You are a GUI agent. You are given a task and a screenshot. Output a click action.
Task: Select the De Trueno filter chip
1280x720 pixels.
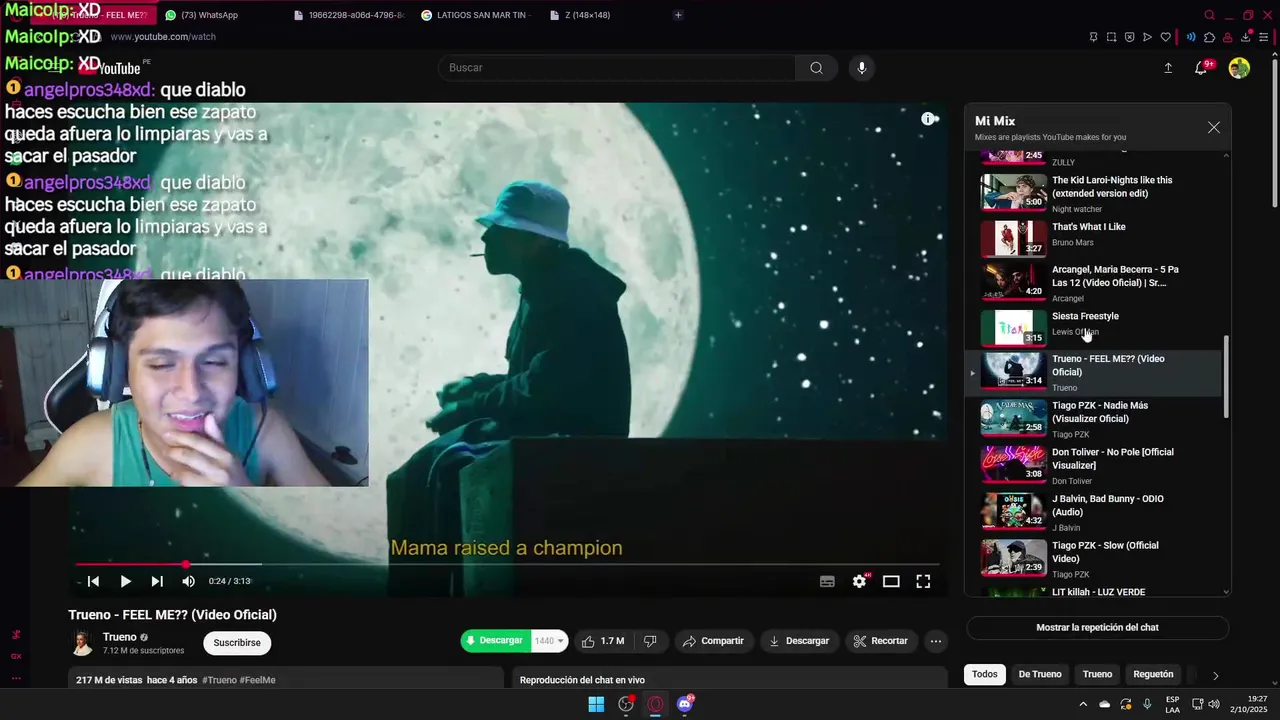[1040, 674]
